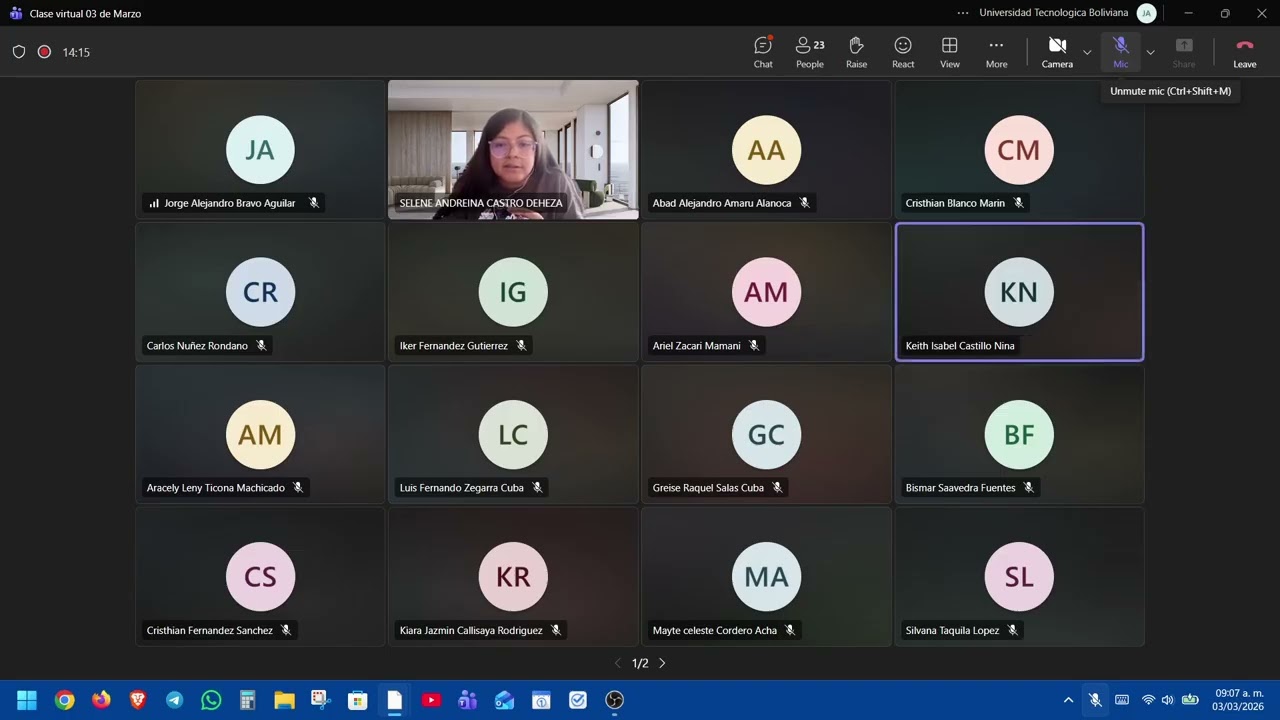Click the name label Greise Raquel Salas Cuba

[708, 488]
